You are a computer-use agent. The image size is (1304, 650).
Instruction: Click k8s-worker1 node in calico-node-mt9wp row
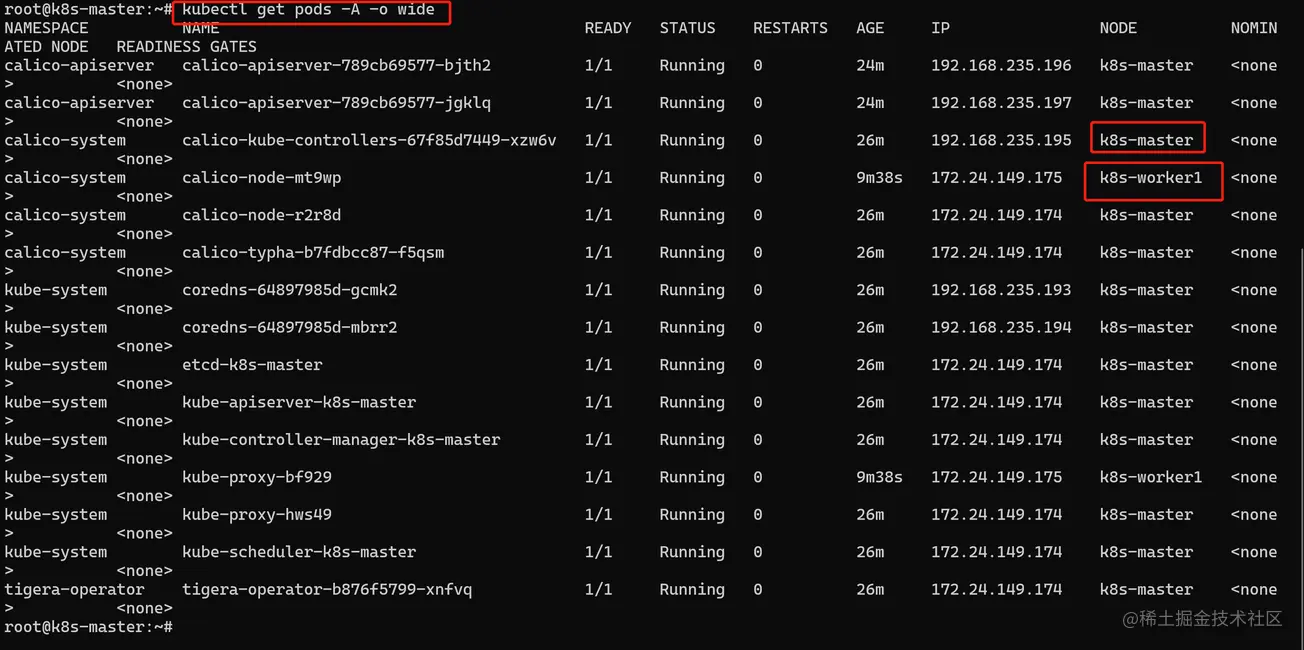1151,178
